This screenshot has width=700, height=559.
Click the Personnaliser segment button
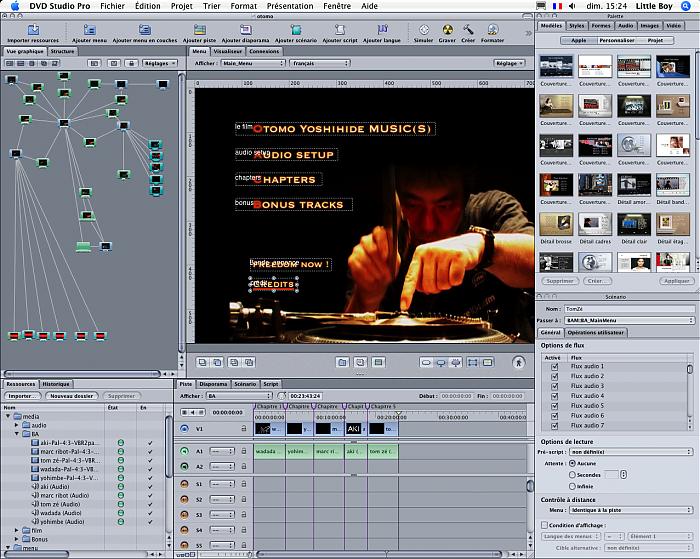click(617, 40)
